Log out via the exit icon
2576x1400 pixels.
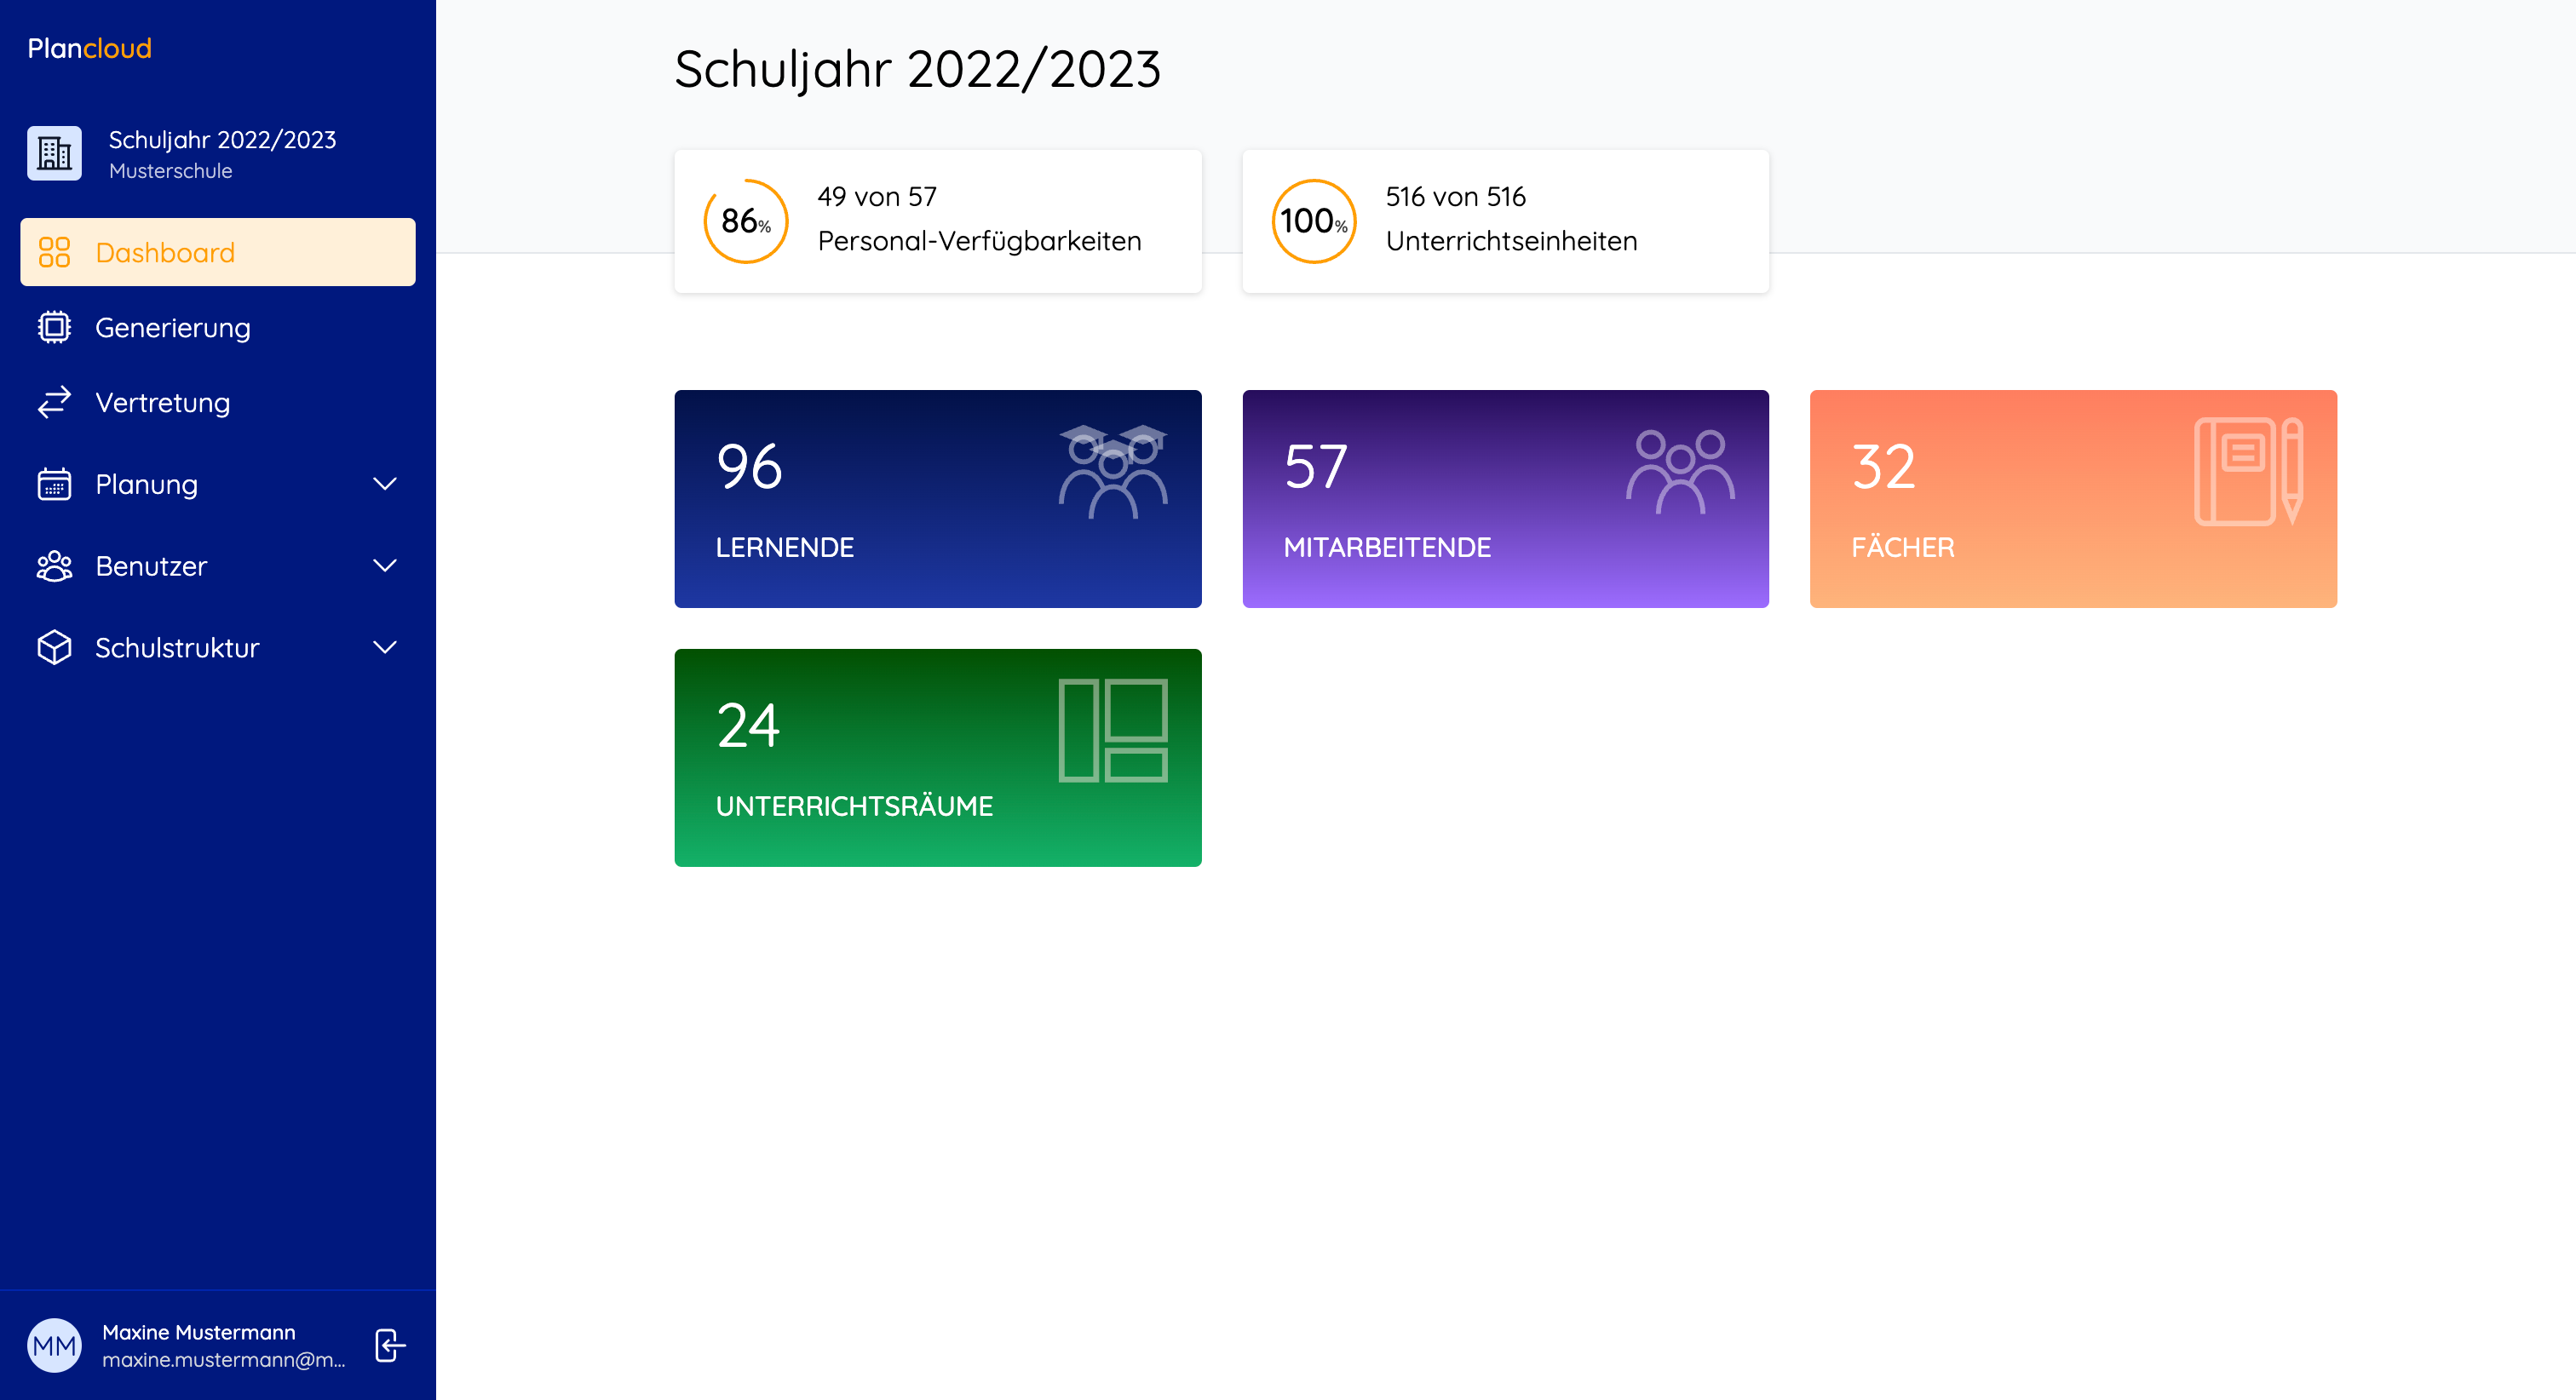pos(389,1345)
